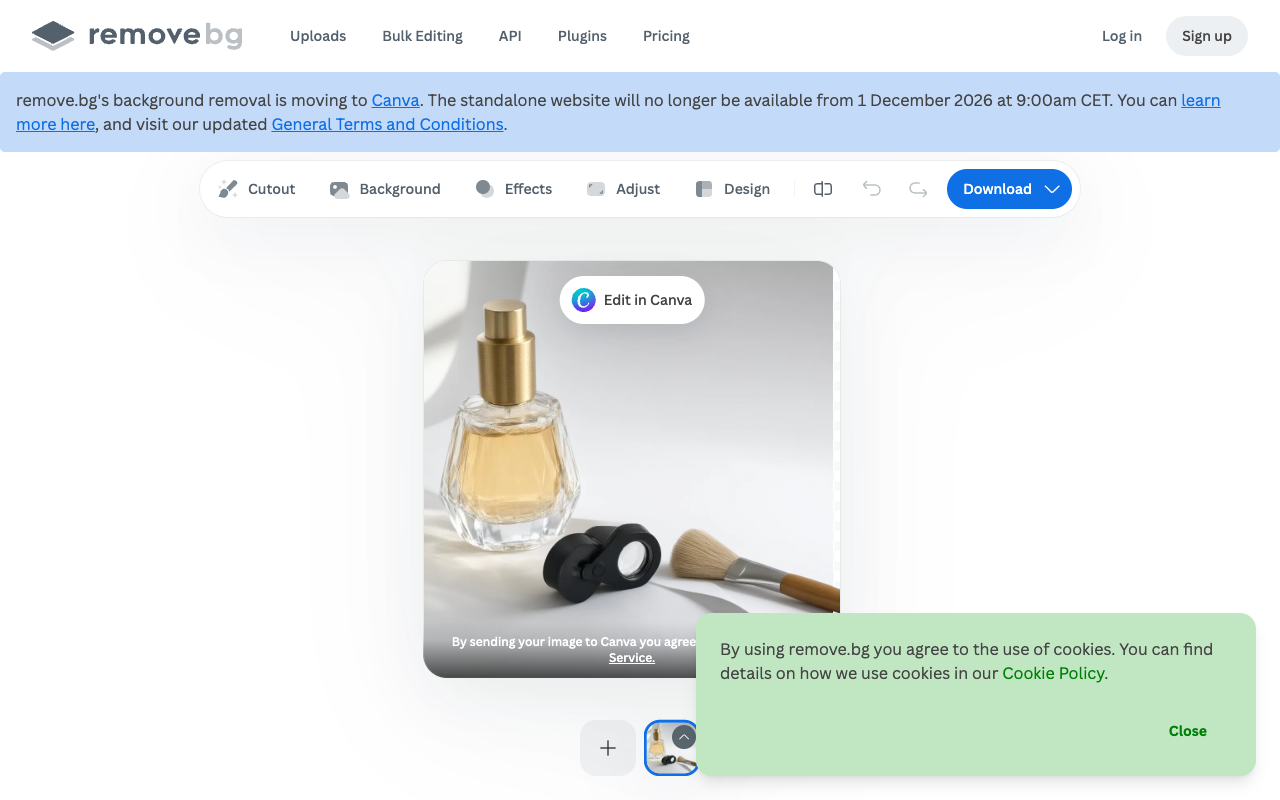The image size is (1280, 800).
Task: Close the cookie notice
Action: pos(1187,731)
